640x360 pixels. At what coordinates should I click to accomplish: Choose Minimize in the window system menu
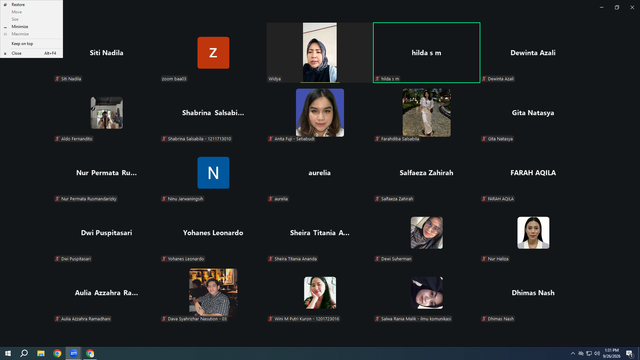point(31,27)
